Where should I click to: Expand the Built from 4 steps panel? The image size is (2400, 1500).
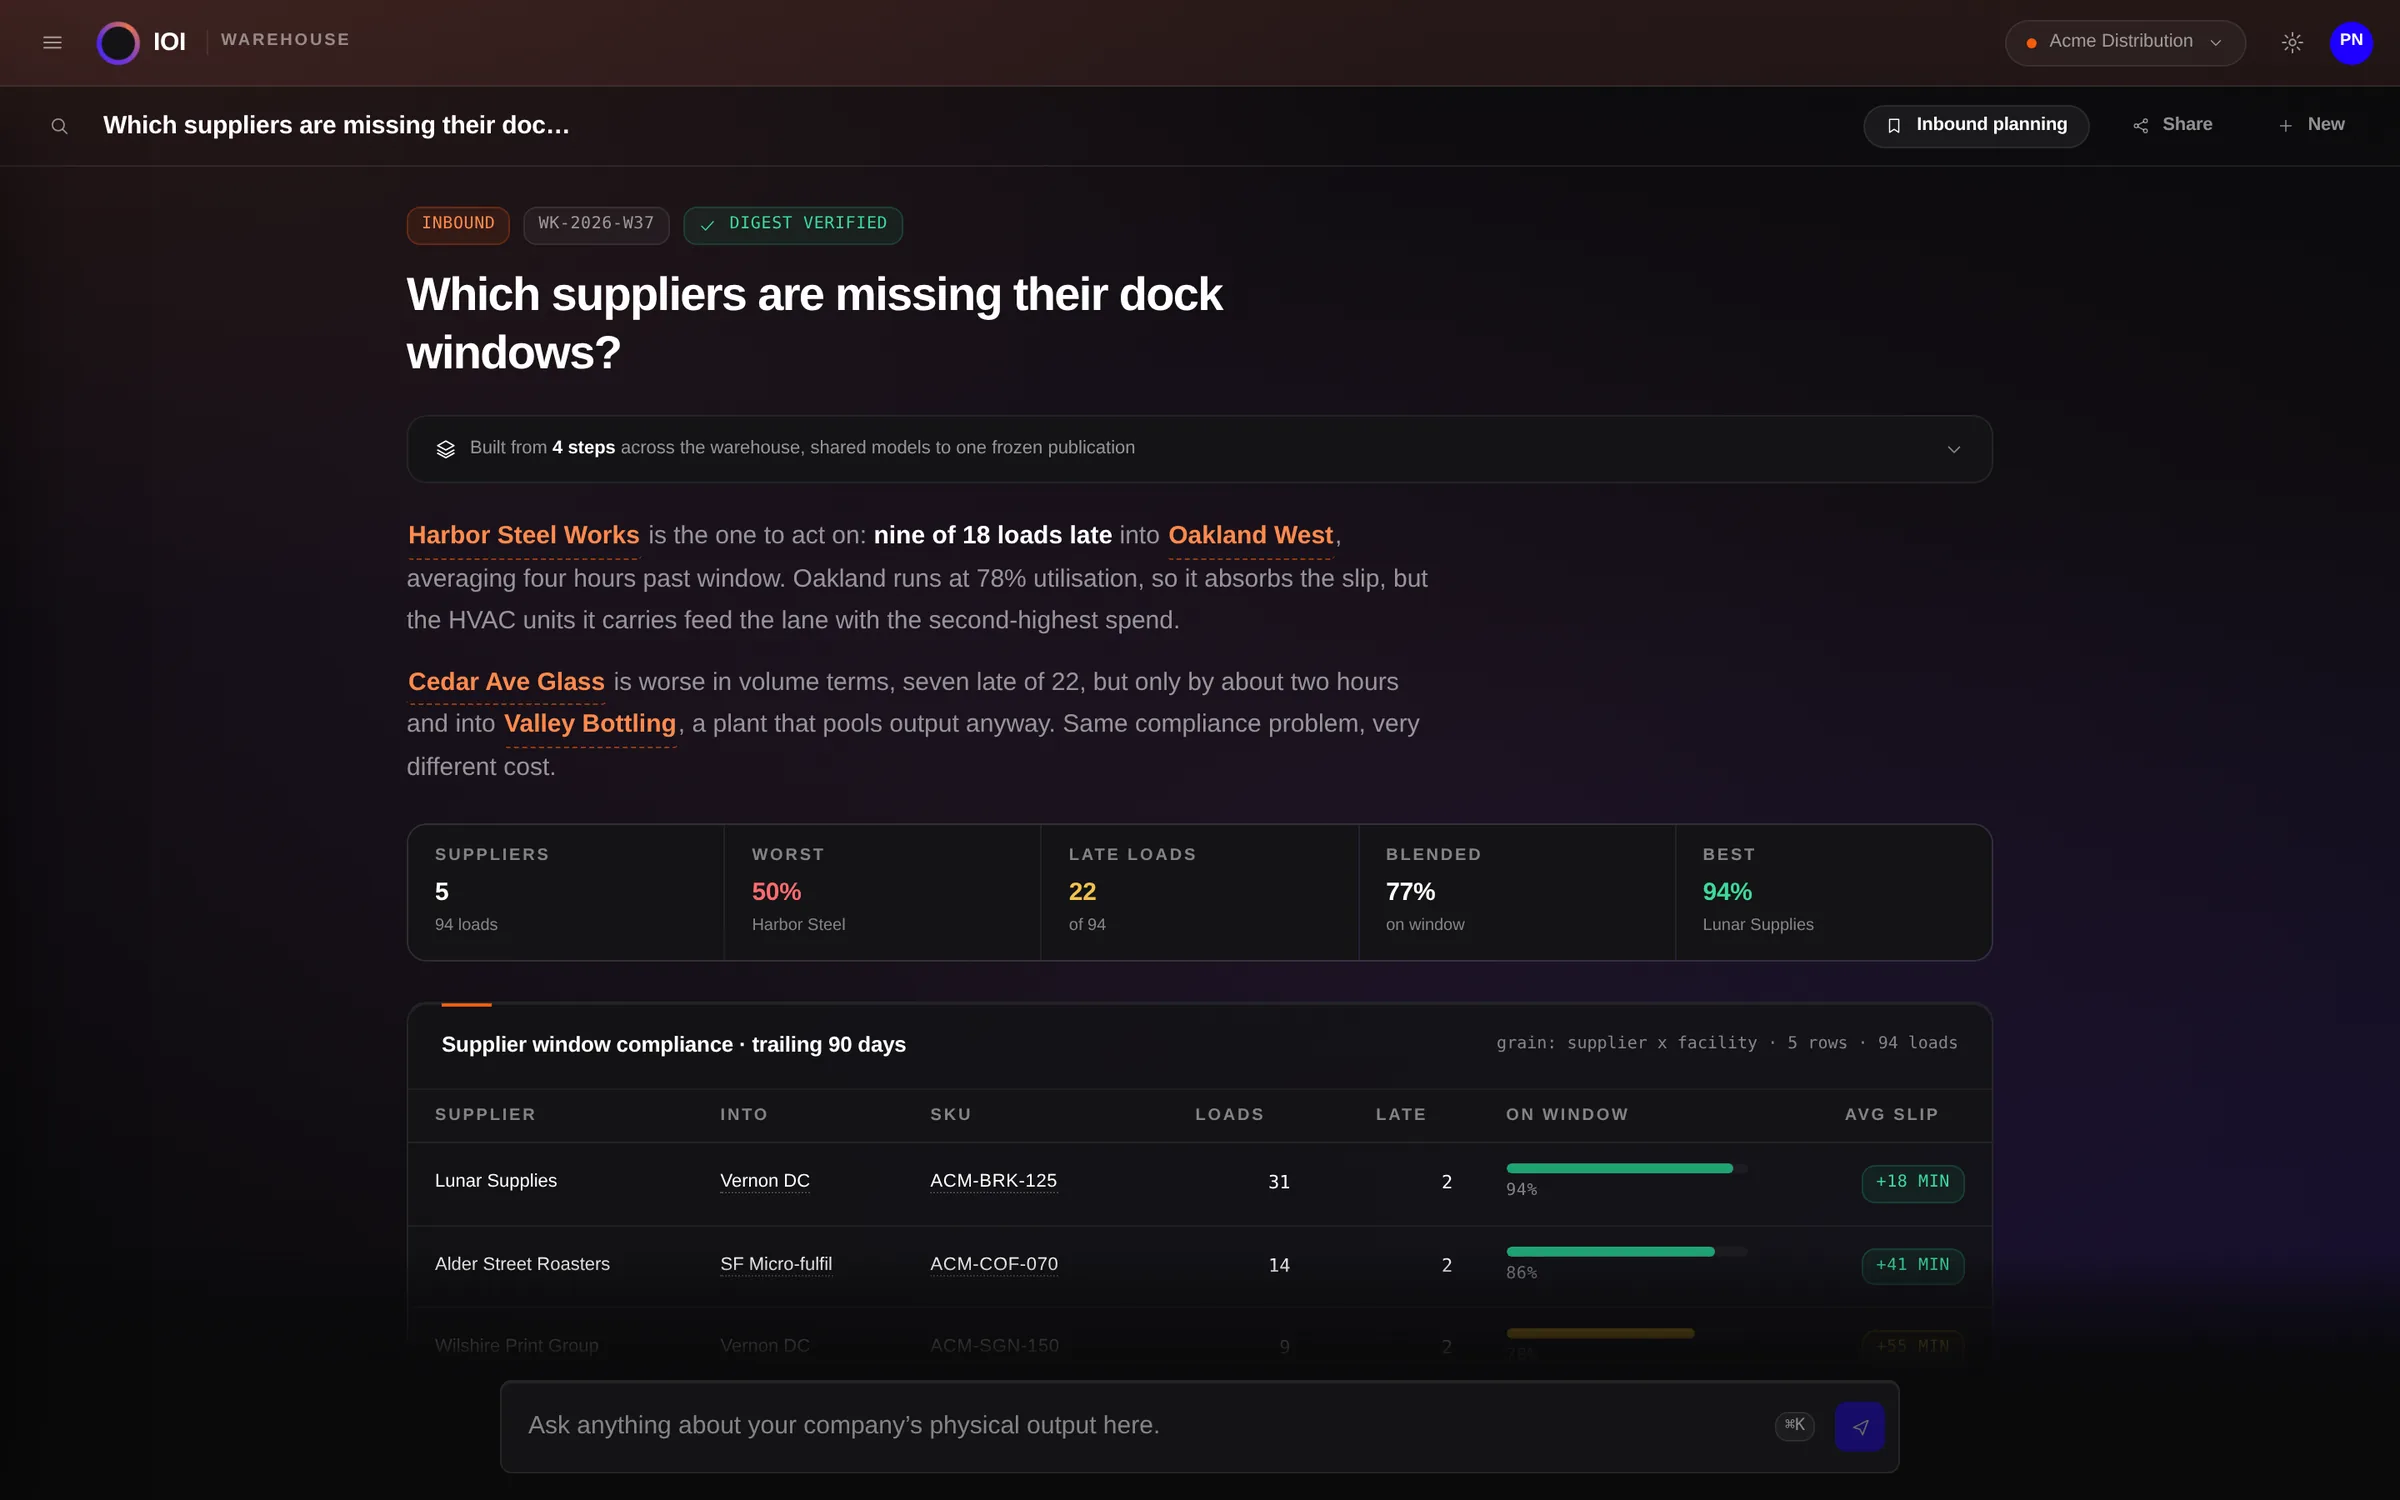(1199, 448)
